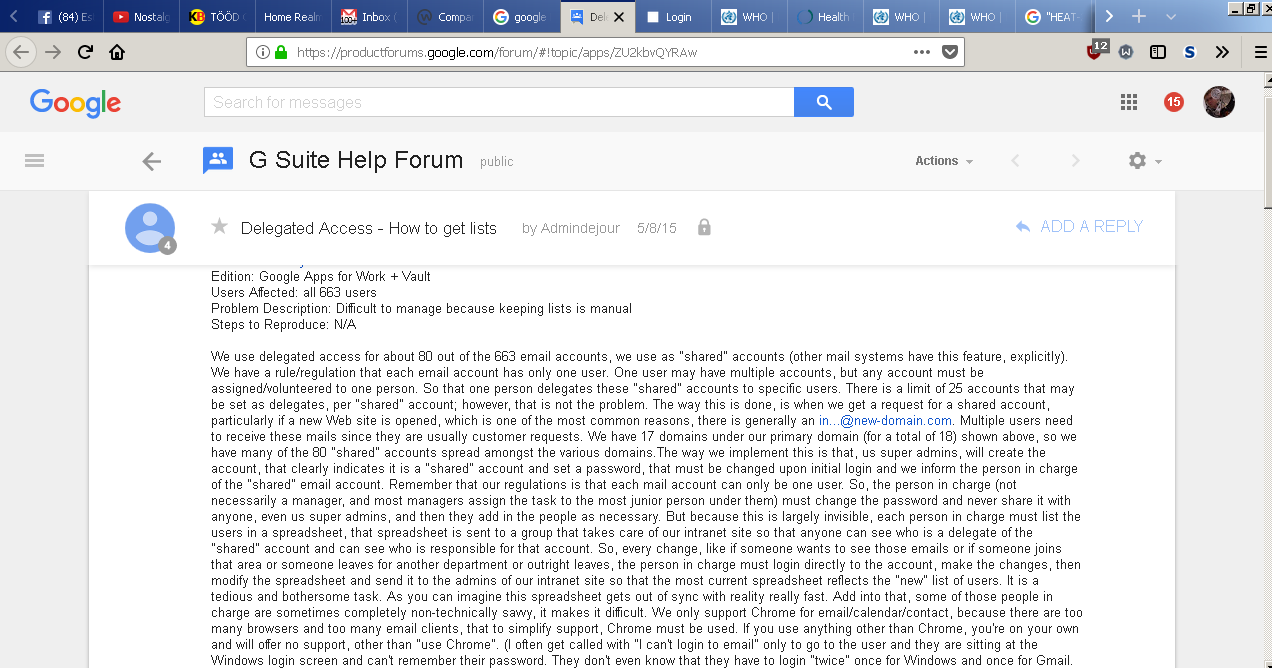List all tabs dropdown arrow
This screenshot has width=1272, height=668.
[1171, 17]
